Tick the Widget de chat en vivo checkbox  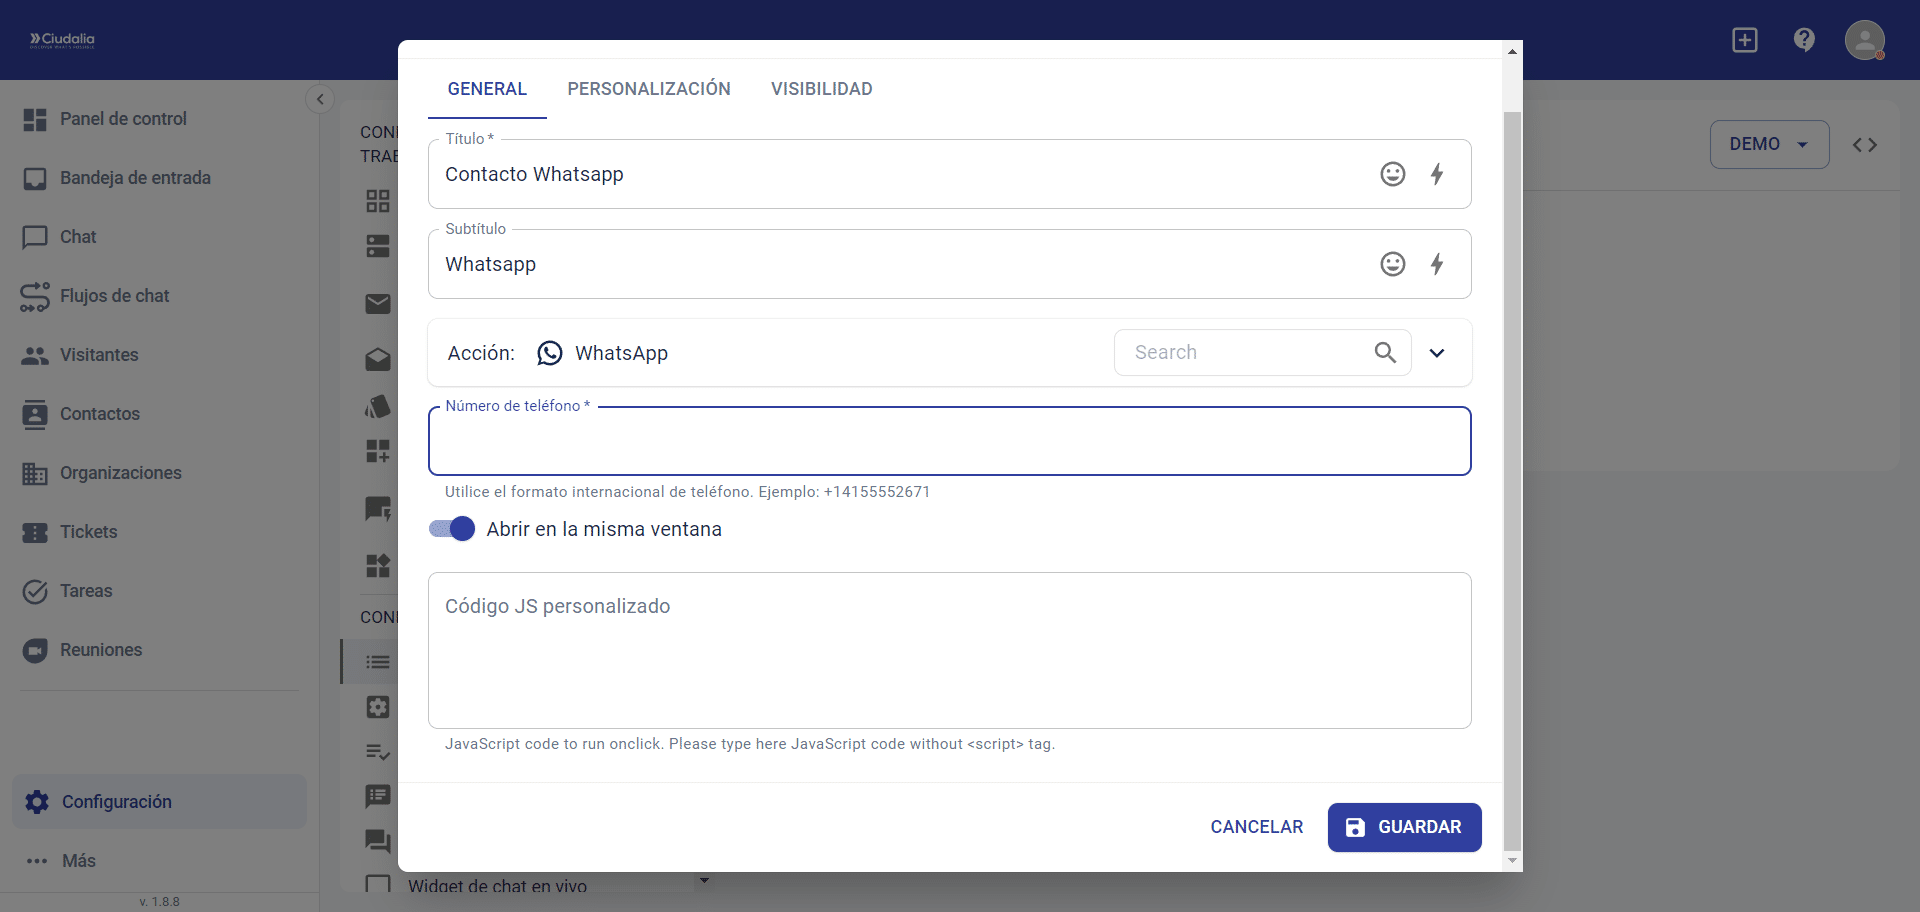pyautogui.click(x=378, y=885)
